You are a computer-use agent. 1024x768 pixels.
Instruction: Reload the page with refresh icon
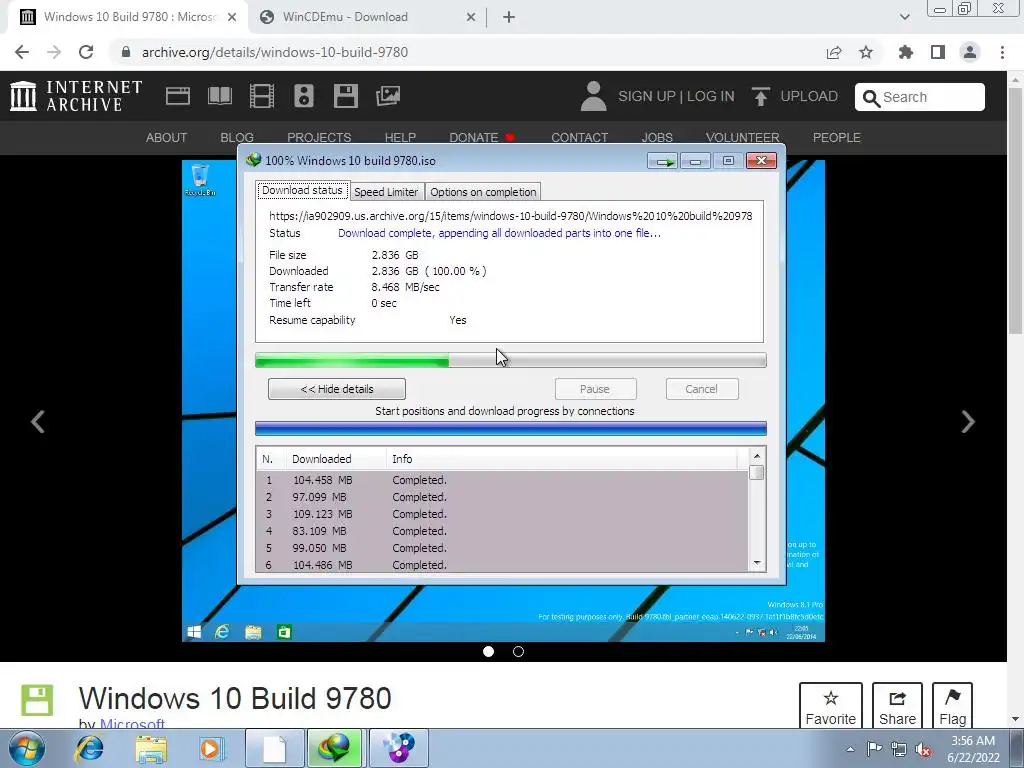click(x=86, y=52)
